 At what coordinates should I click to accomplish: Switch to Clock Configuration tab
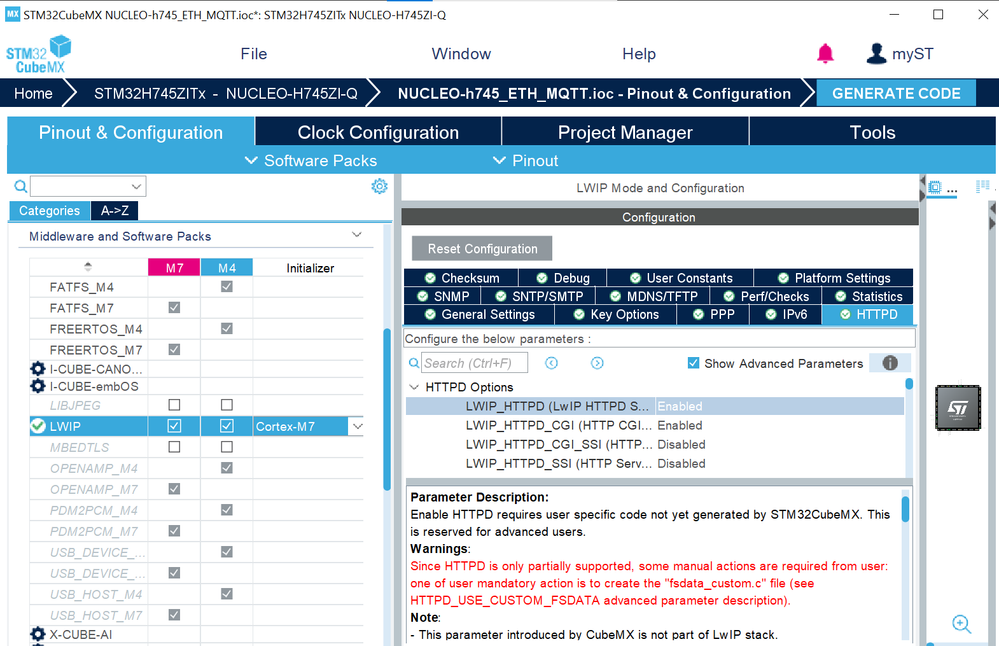point(378,133)
